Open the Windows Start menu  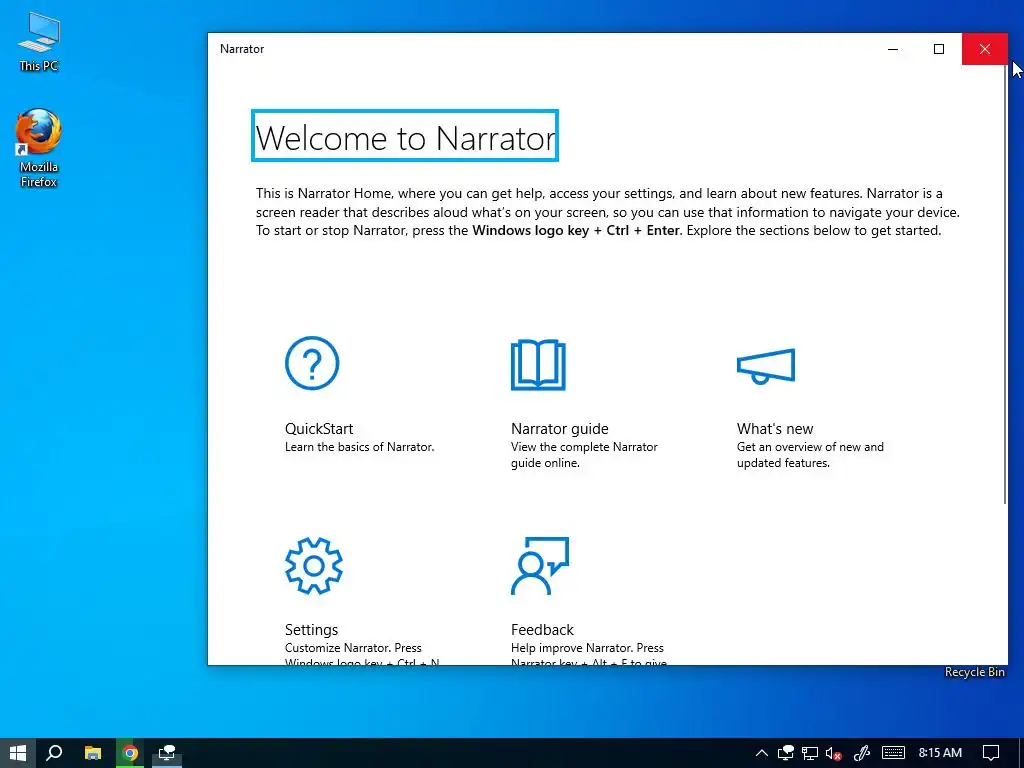point(18,753)
